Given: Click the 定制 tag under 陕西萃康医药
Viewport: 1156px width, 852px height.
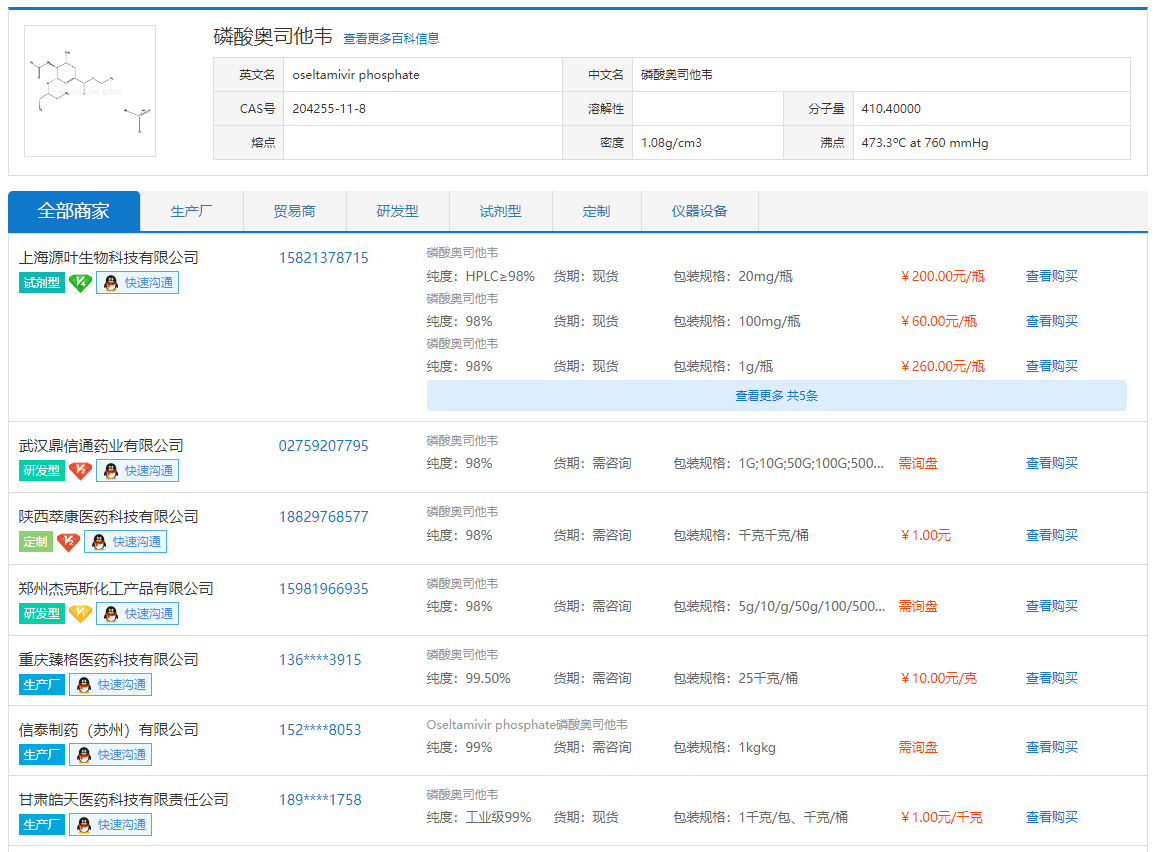Looking at the screenshot, I should 36,542.
